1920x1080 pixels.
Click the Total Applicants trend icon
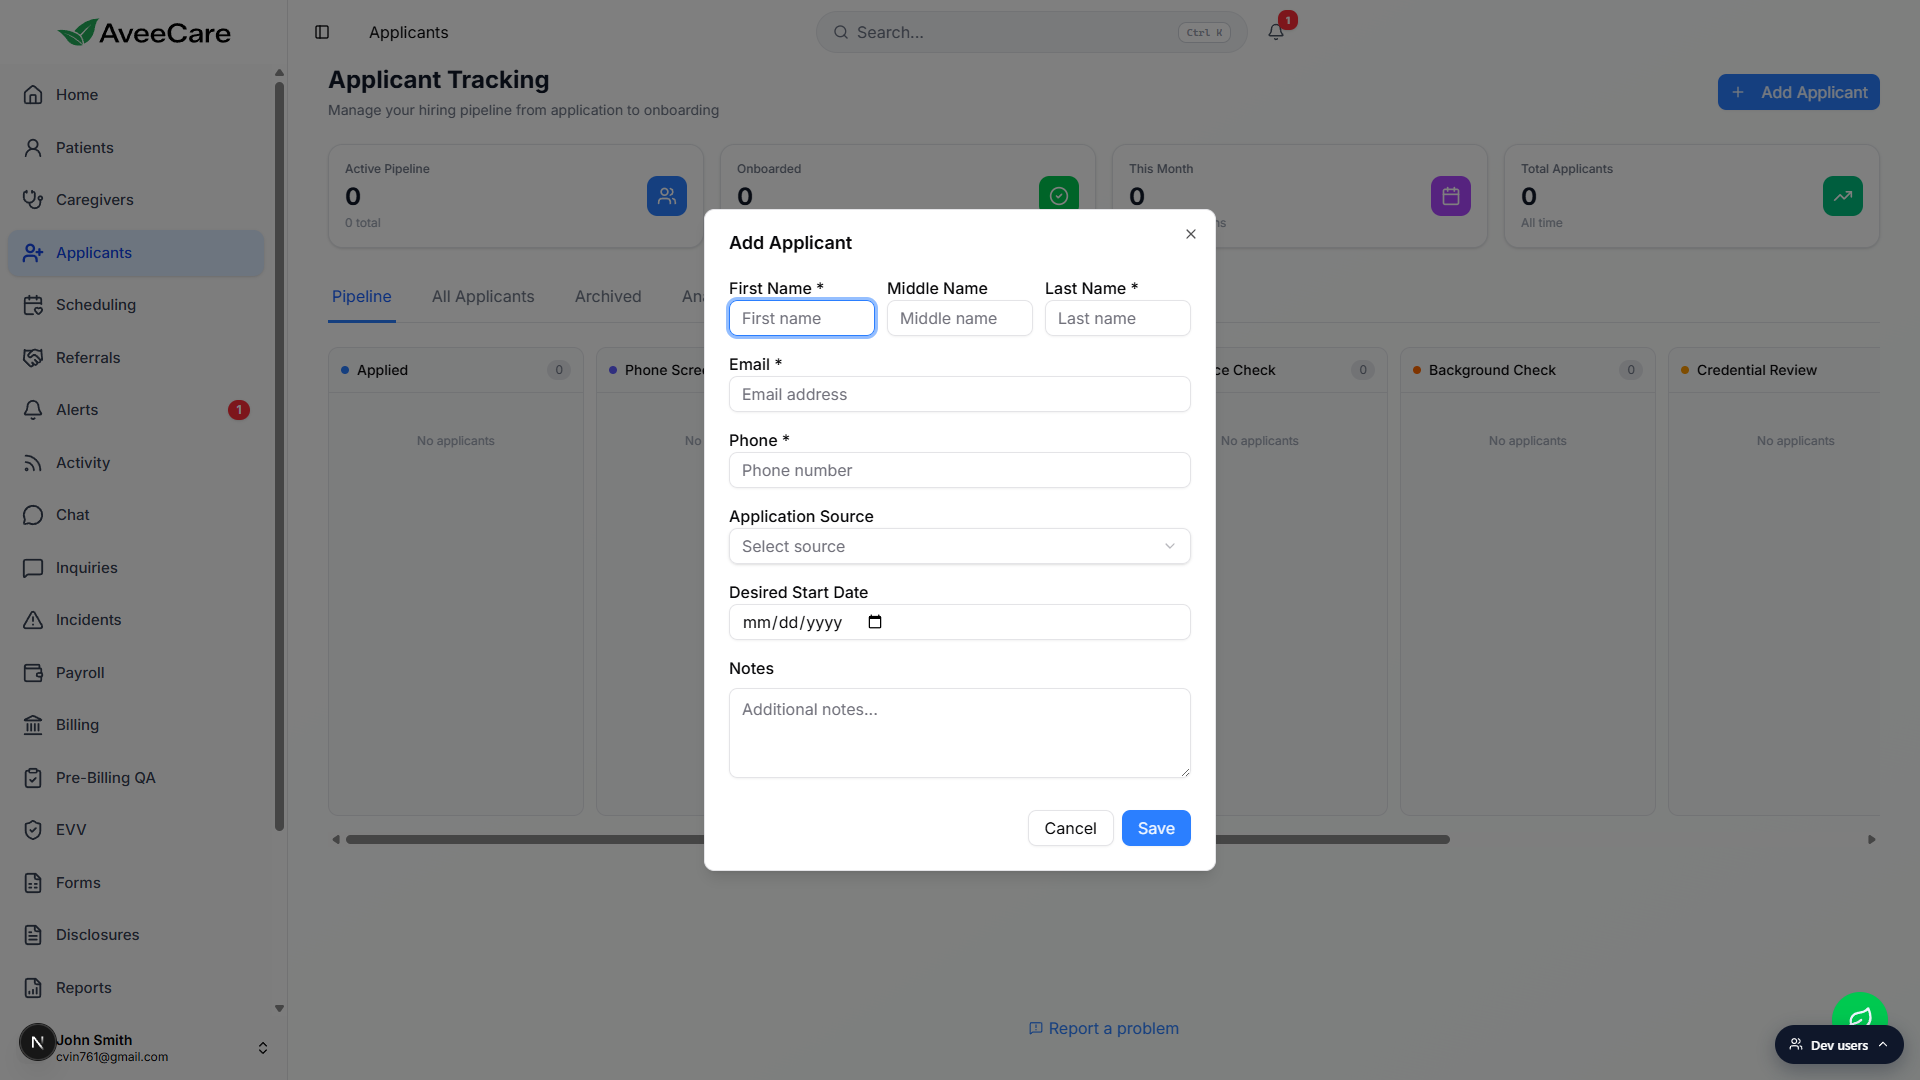coord(1843,196)
